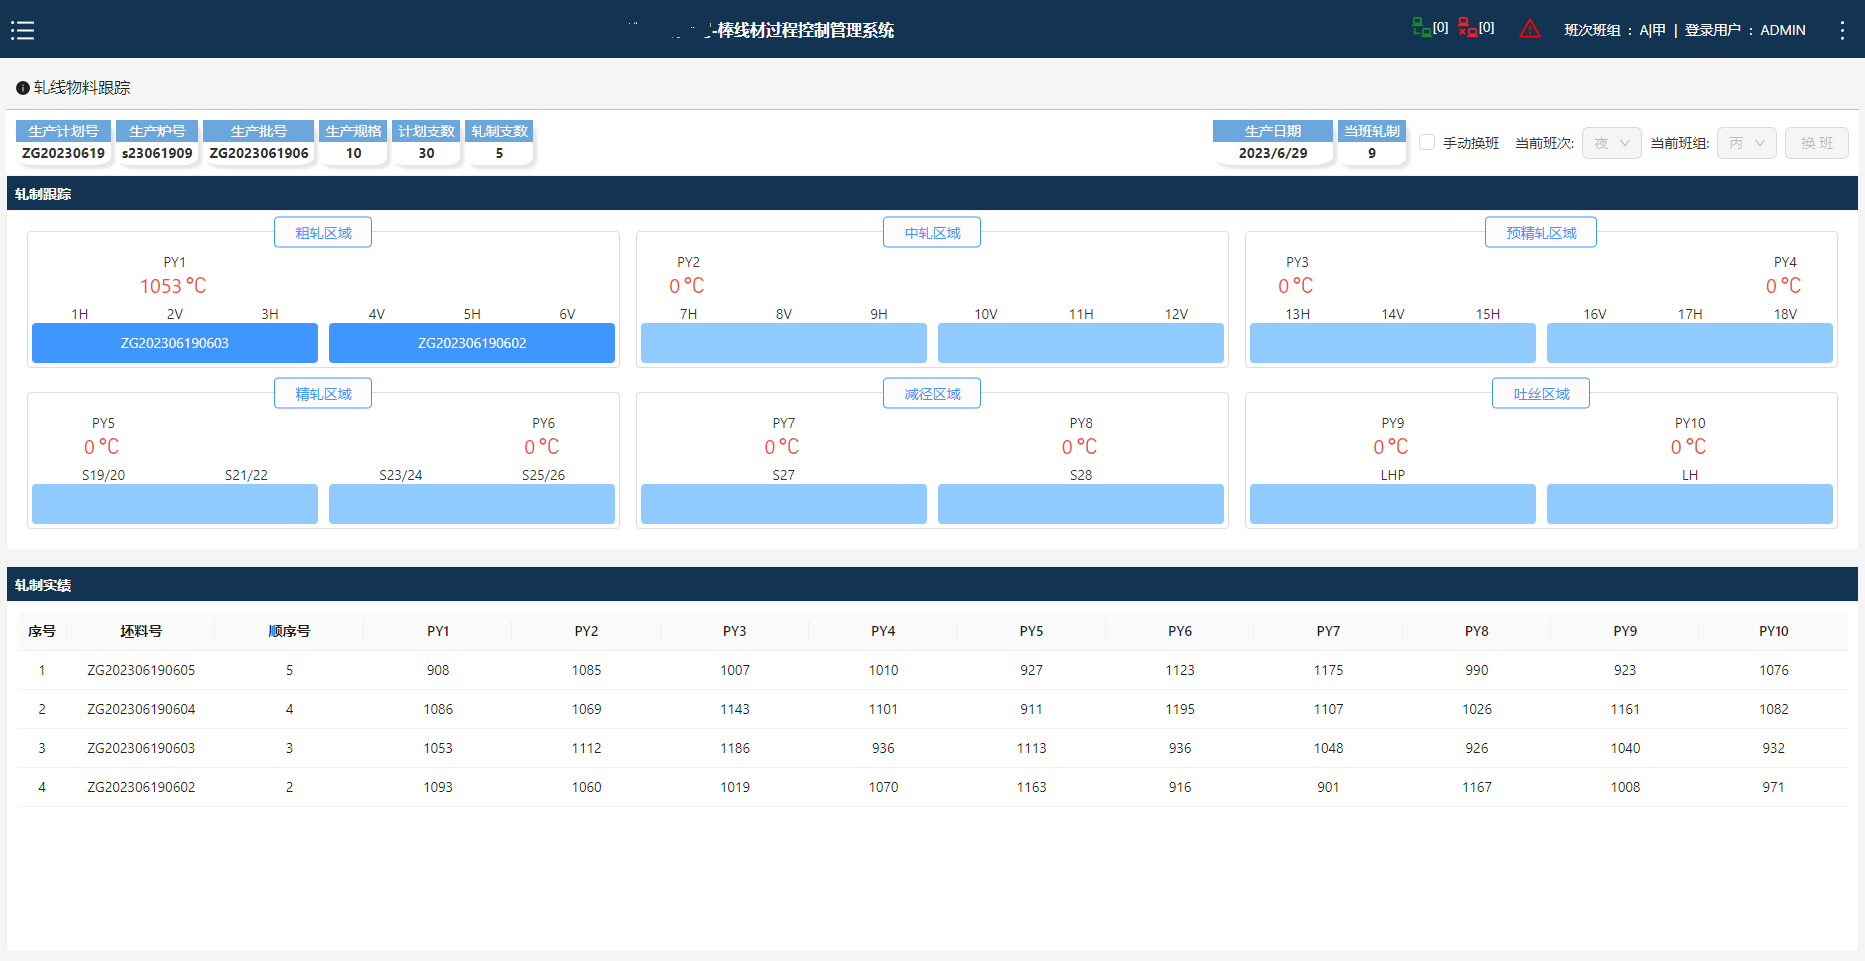Click the 生产批号 value ZG2023061906

pyautogui.click(x=259, y=153)
